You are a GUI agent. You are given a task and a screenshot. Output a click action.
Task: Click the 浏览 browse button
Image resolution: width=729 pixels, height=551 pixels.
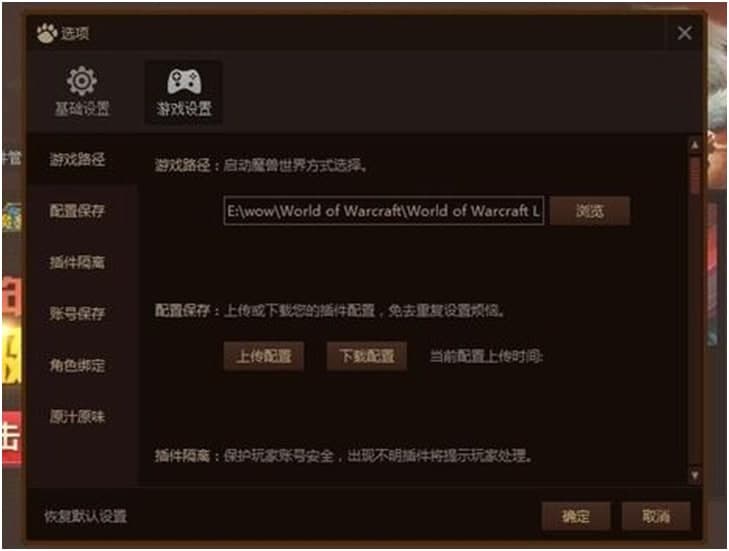(x=590, y=211)
